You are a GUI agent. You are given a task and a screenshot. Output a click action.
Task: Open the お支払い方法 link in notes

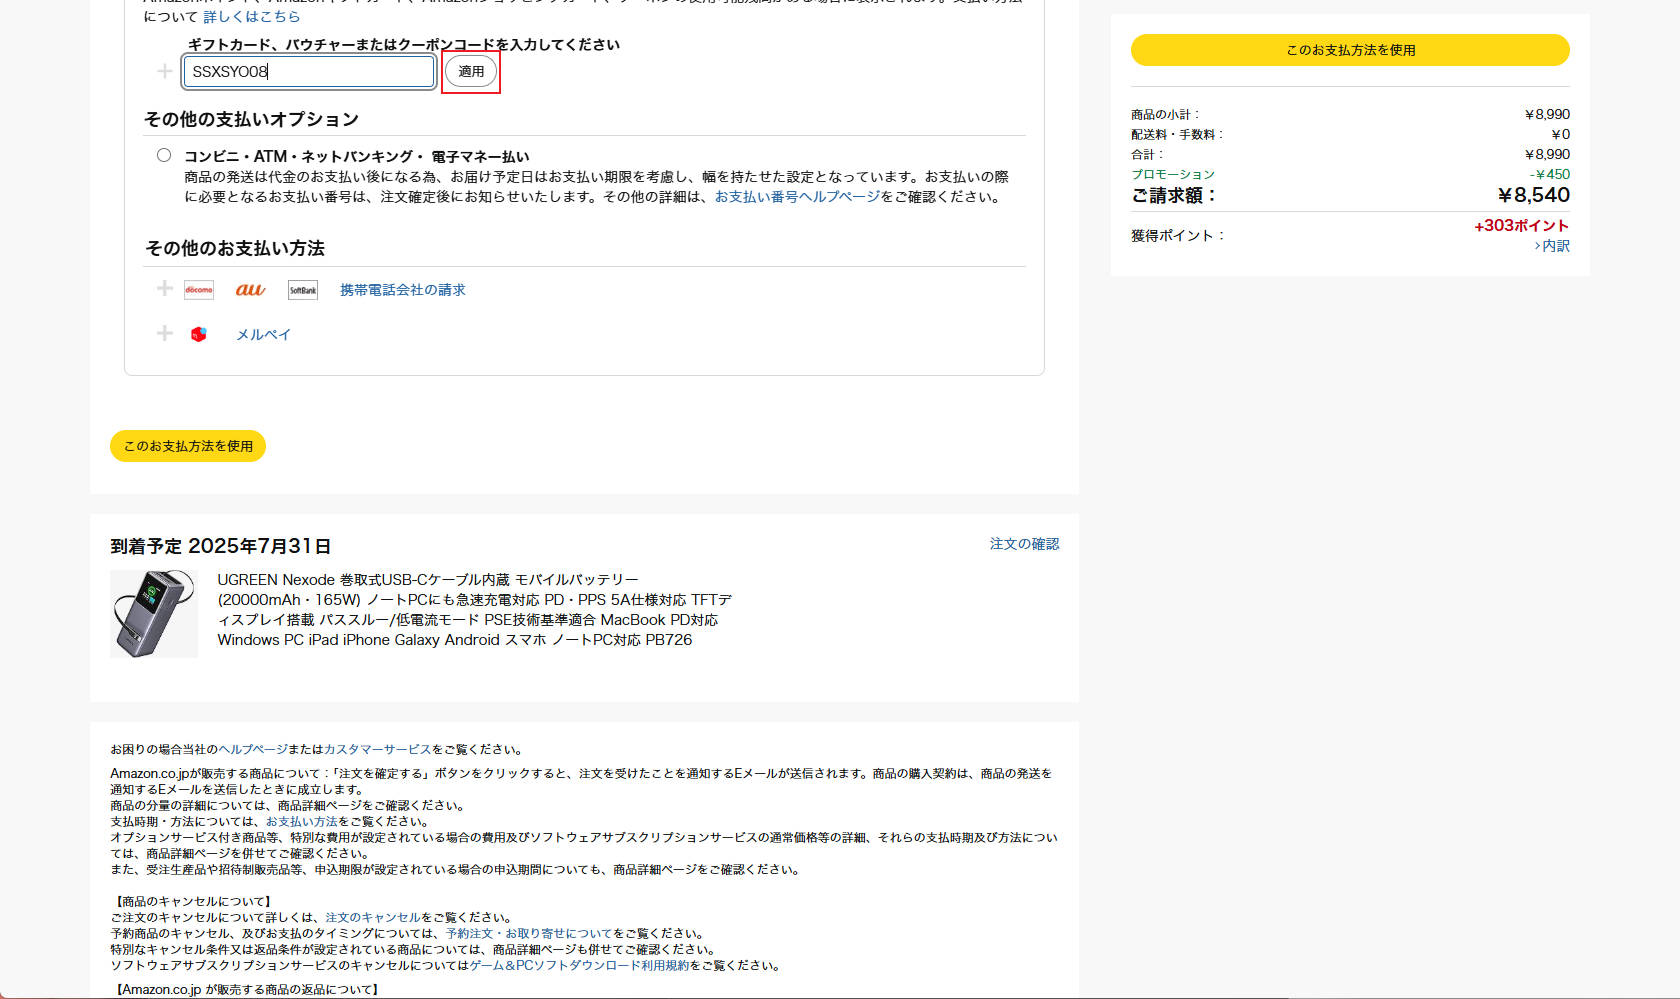(301, 821)
